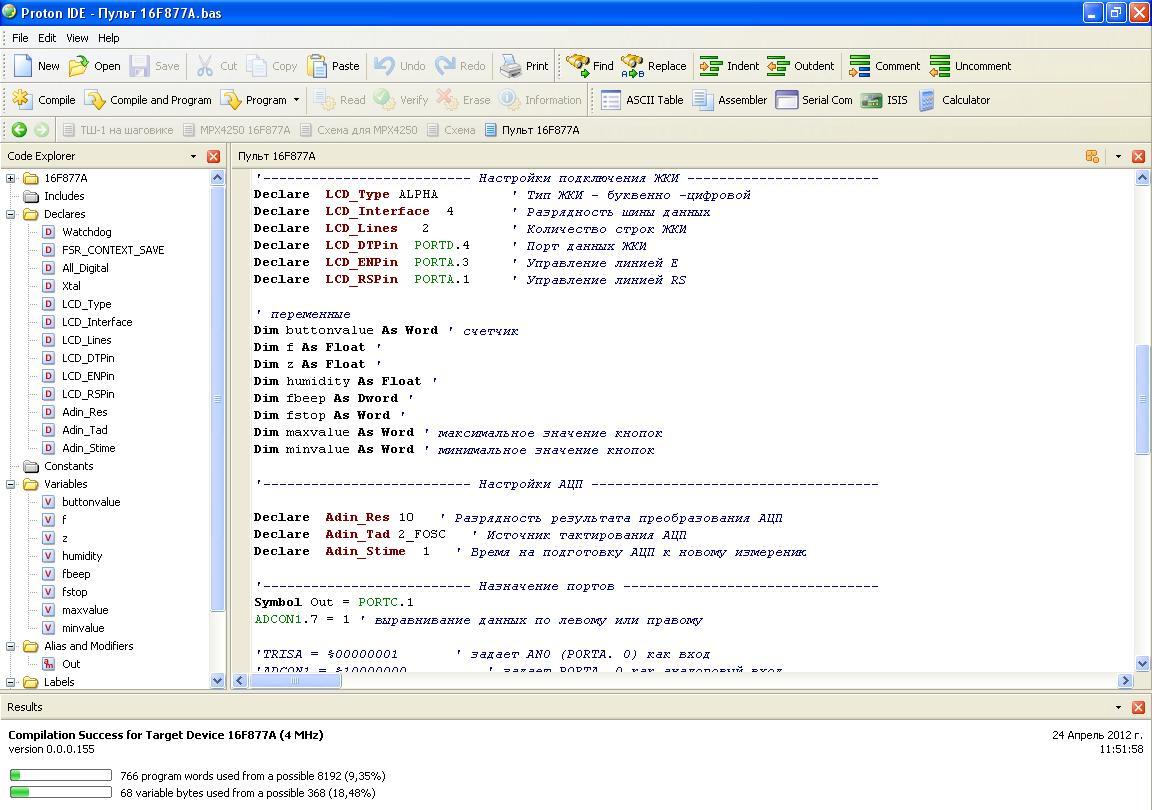
Task: Click the editor horizontal scrollbar thumb
Action: point(294,681)
